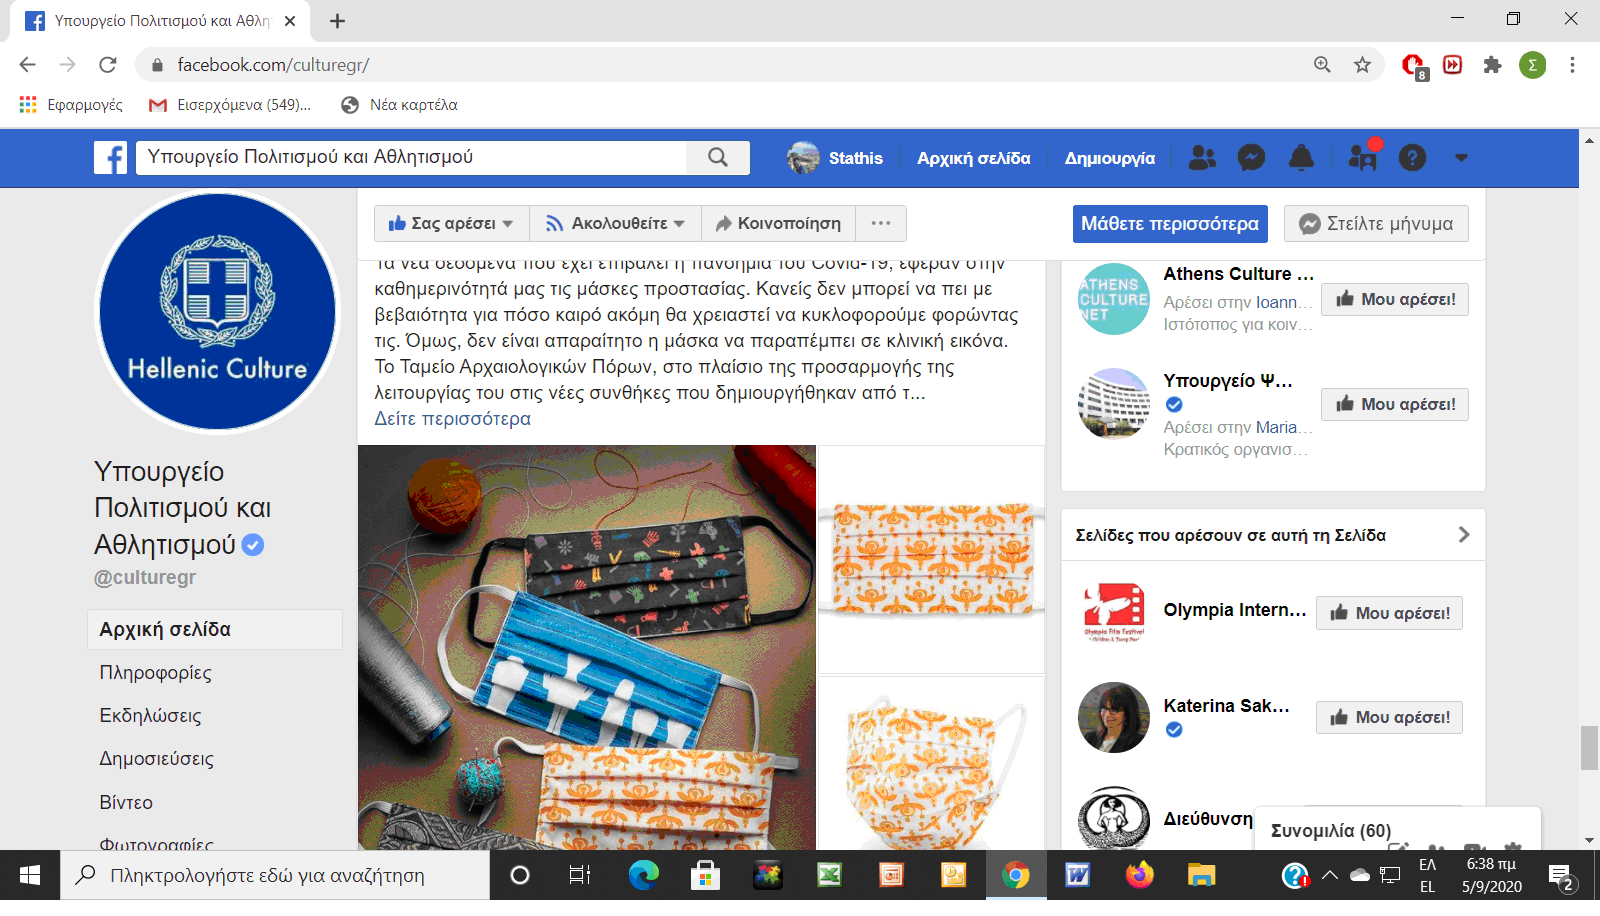The height and width of the screenshot is (916, 1600).
Task: Select 'Πληροφορίες' in the sidebar
Action: coord(155,673)
